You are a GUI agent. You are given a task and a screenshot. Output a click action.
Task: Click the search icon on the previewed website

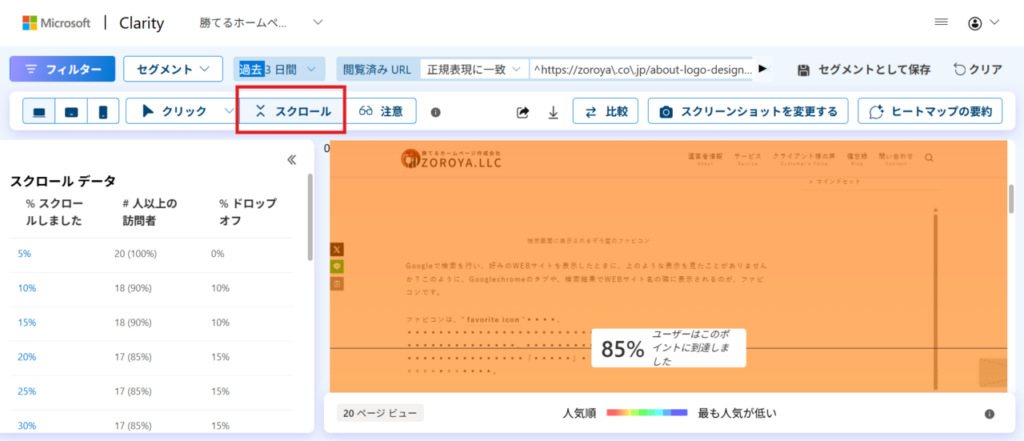(930, 157)
